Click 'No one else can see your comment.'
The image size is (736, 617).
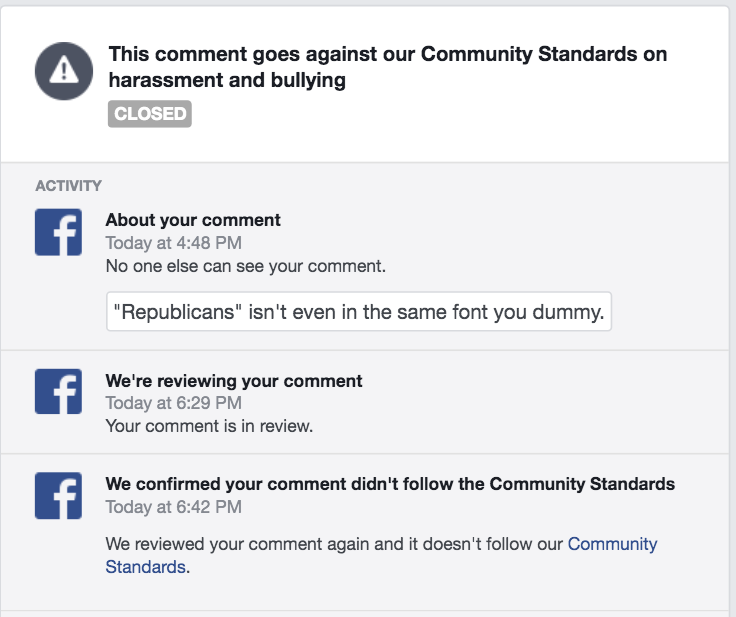tap(245, 267)
